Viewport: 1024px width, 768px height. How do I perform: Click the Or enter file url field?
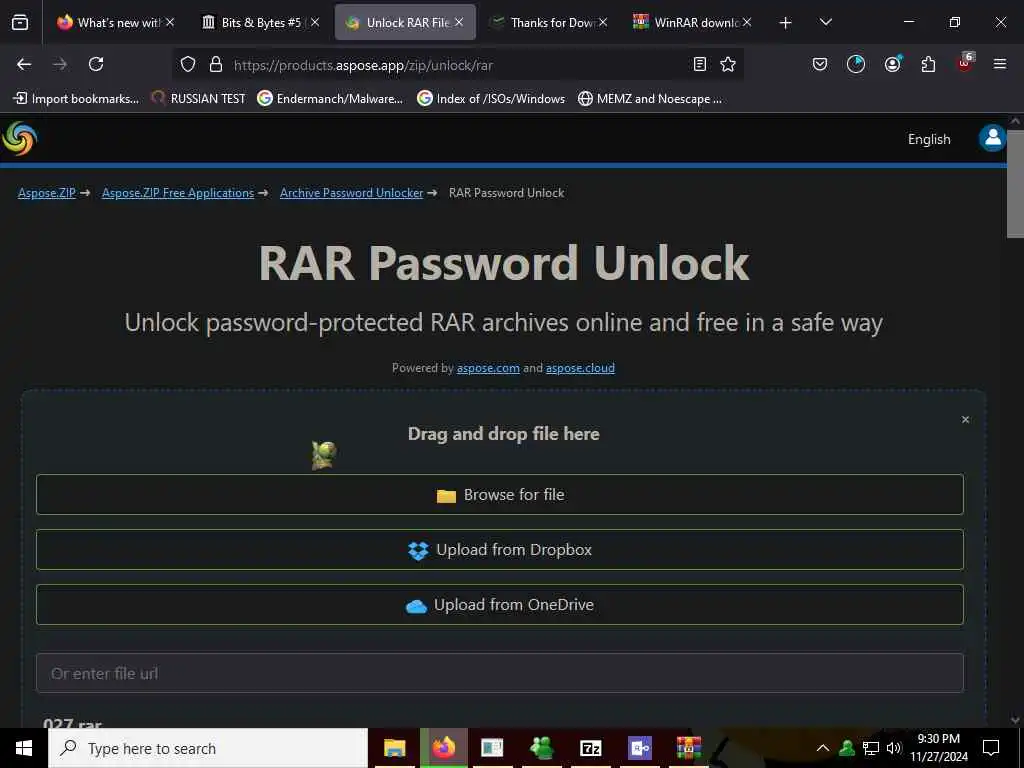point(500,673)
